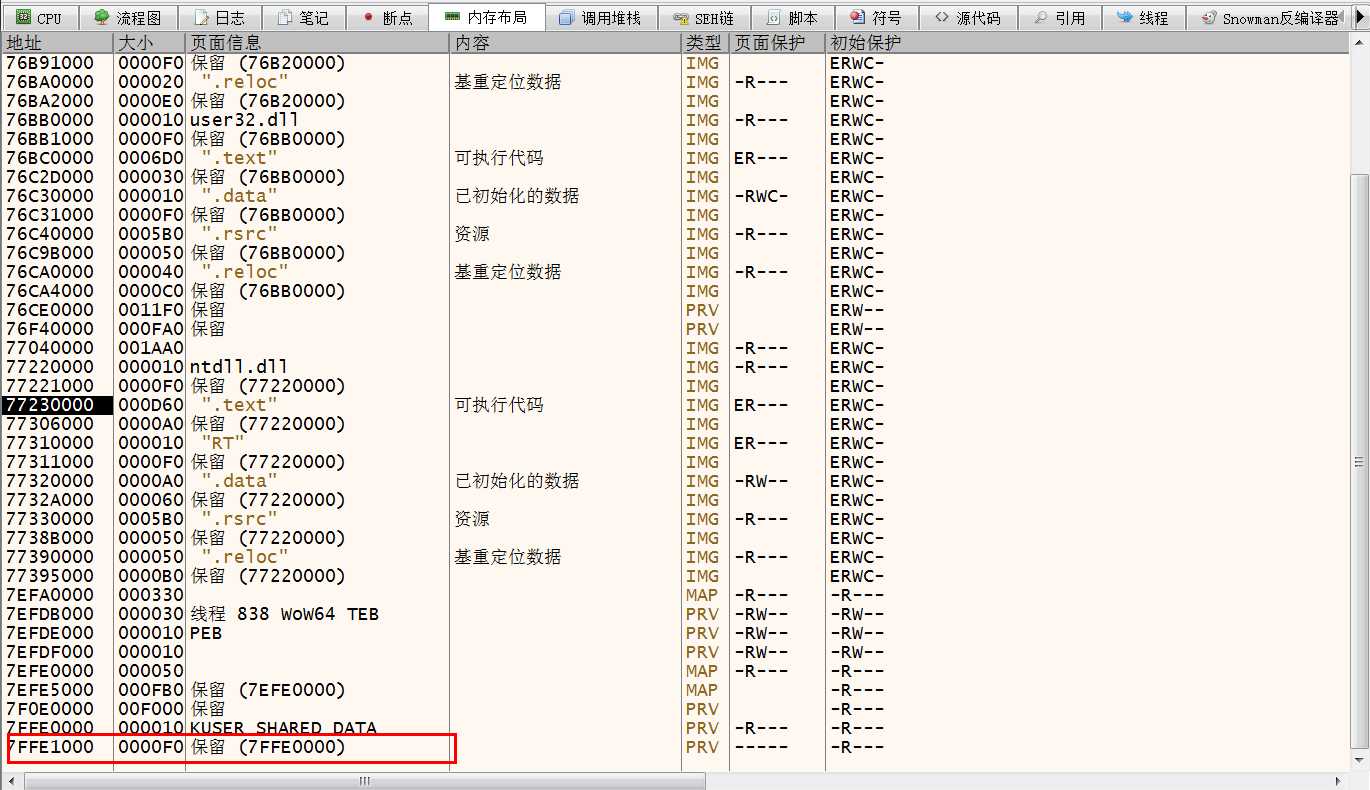1370x790 pixels.
Task: Click the vertical scrollbar thumb
Action: click(1358, 460)
